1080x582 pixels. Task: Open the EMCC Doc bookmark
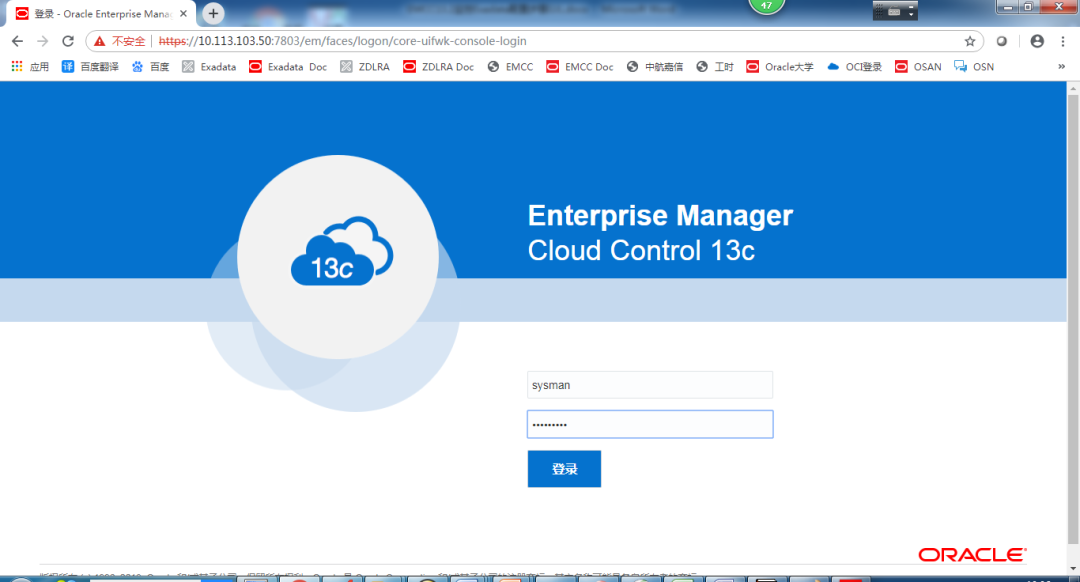click(x=580, y=67)
